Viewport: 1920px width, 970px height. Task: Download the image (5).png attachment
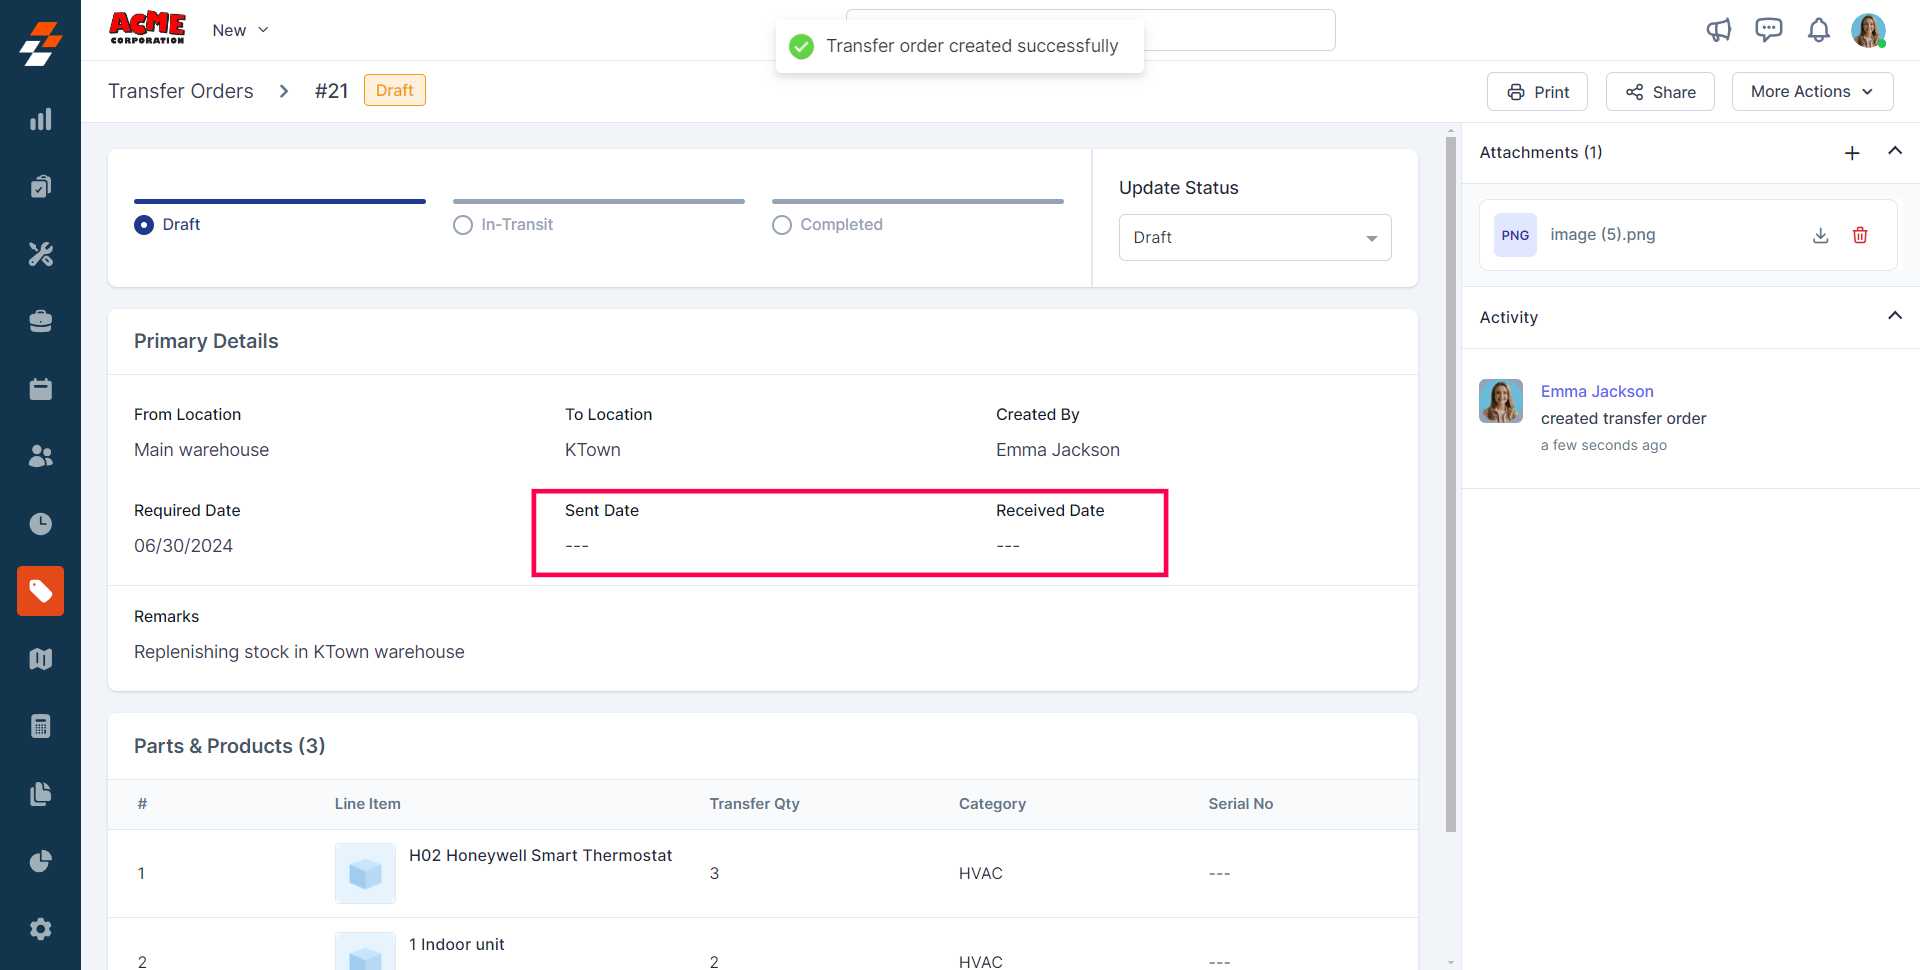pos(1820,235)
